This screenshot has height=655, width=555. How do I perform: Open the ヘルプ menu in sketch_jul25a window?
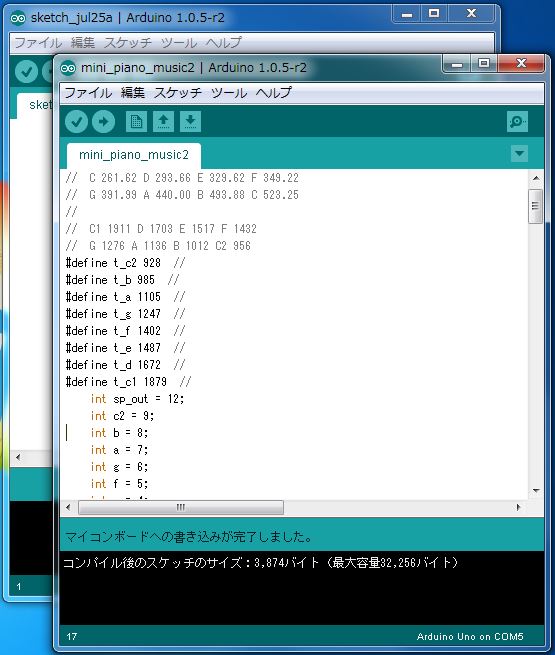223,43
